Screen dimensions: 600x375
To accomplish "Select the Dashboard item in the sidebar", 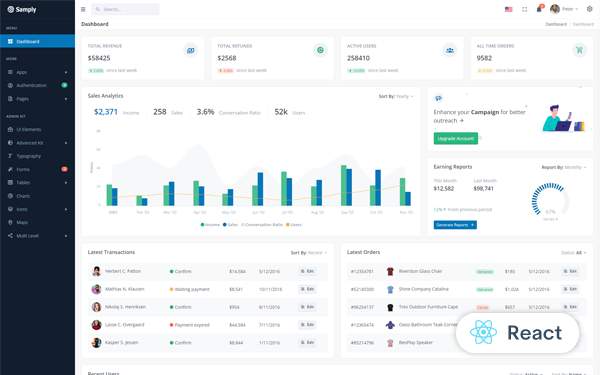I will pyautogui.click(x=38, y=41).
